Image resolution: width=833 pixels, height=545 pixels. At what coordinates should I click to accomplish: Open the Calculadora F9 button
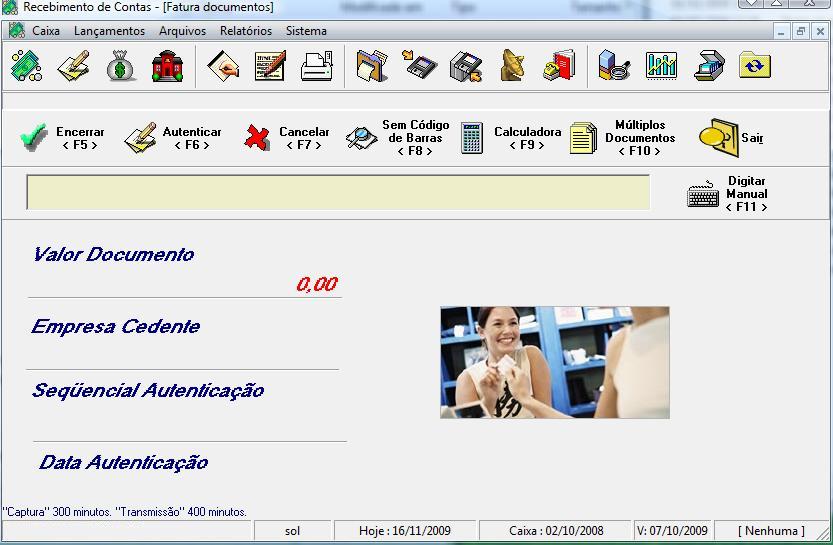(x=511, y=138)
